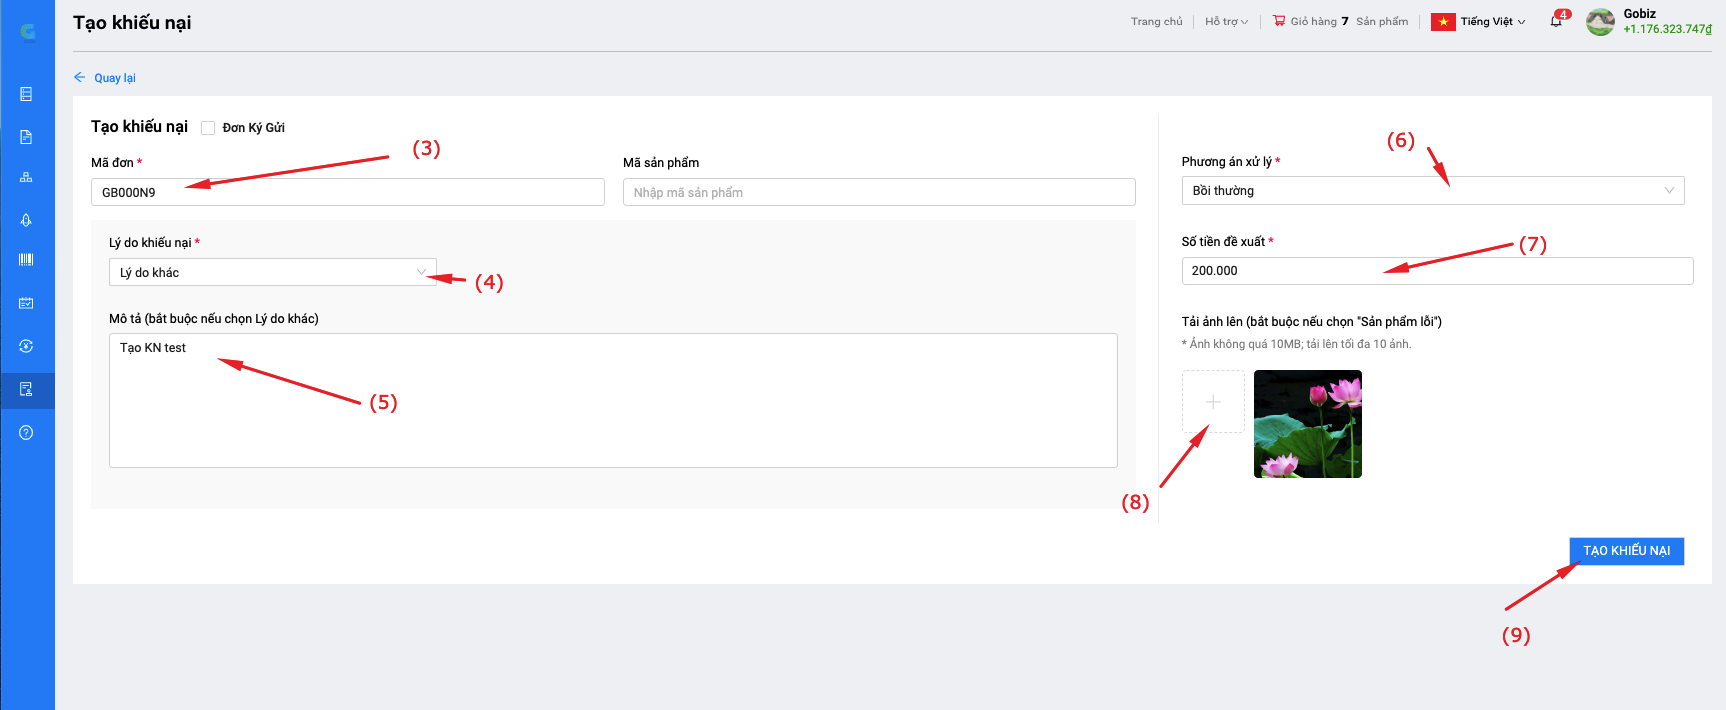The image size is (1726, 710).
Task: Expand the Hỗ trợ menu
Action: tap(1226, 22)
